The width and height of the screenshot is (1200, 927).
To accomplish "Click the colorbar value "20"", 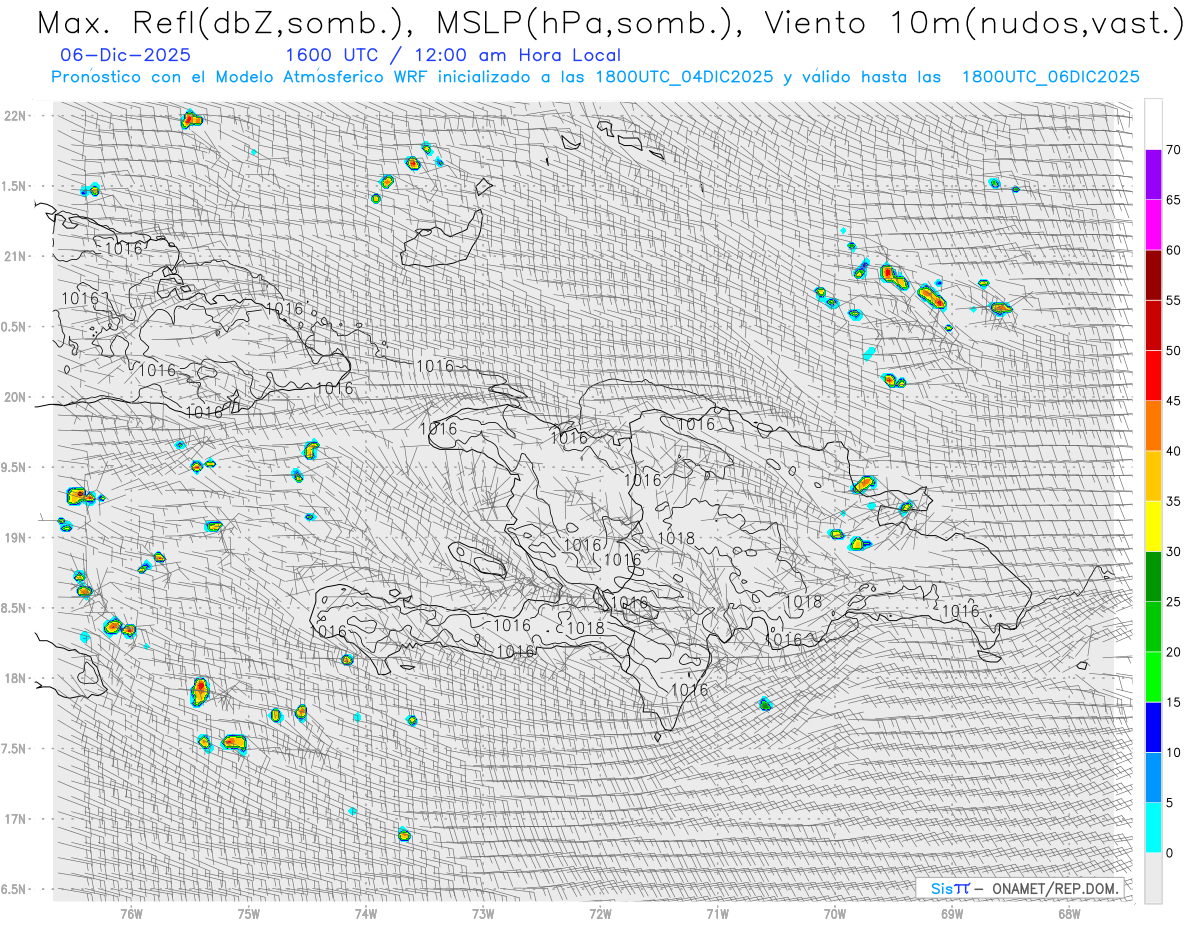I will click(x=1173, y=652).
